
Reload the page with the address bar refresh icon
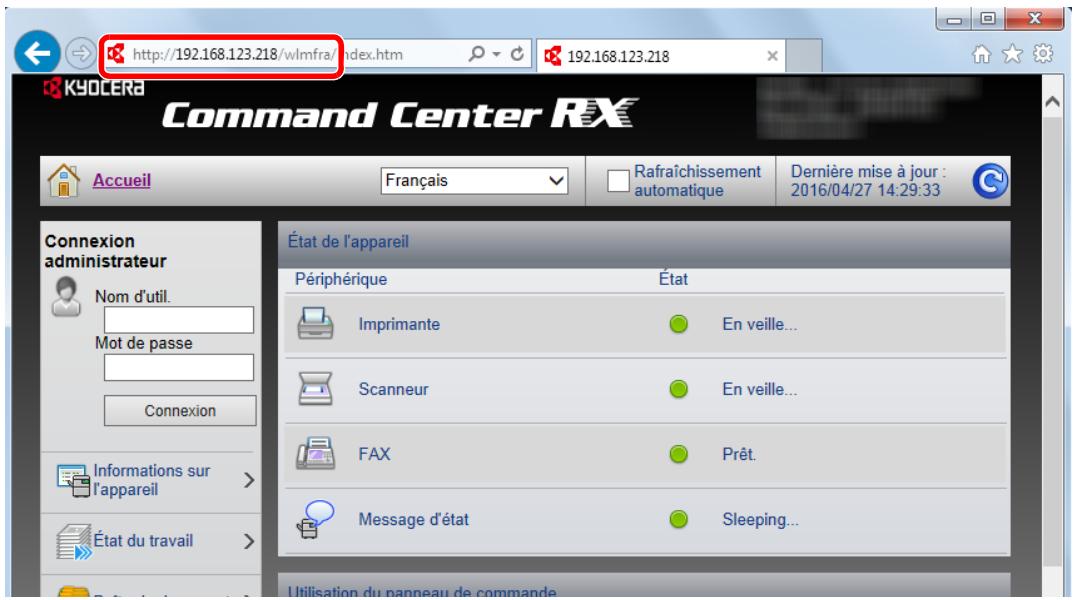coord(518,53)
